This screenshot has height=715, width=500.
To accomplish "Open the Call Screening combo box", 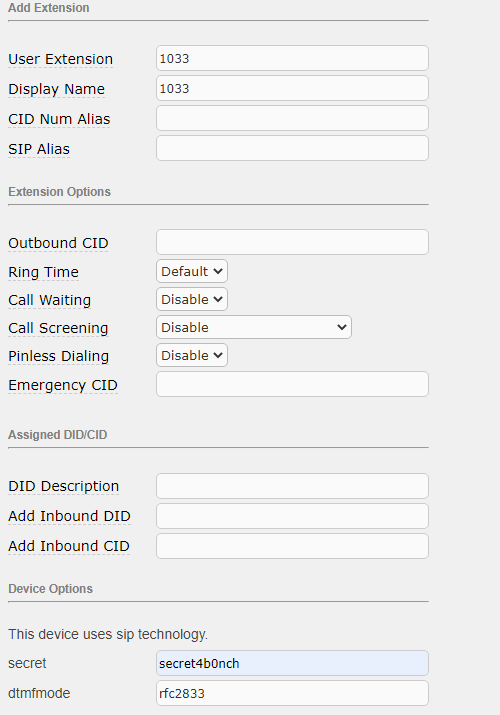I will 254,327.
